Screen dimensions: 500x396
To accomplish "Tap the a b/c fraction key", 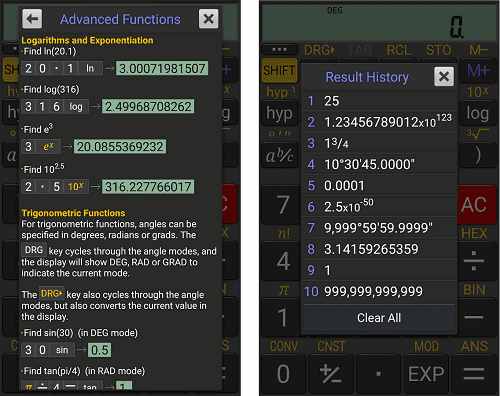I will 279,155.
